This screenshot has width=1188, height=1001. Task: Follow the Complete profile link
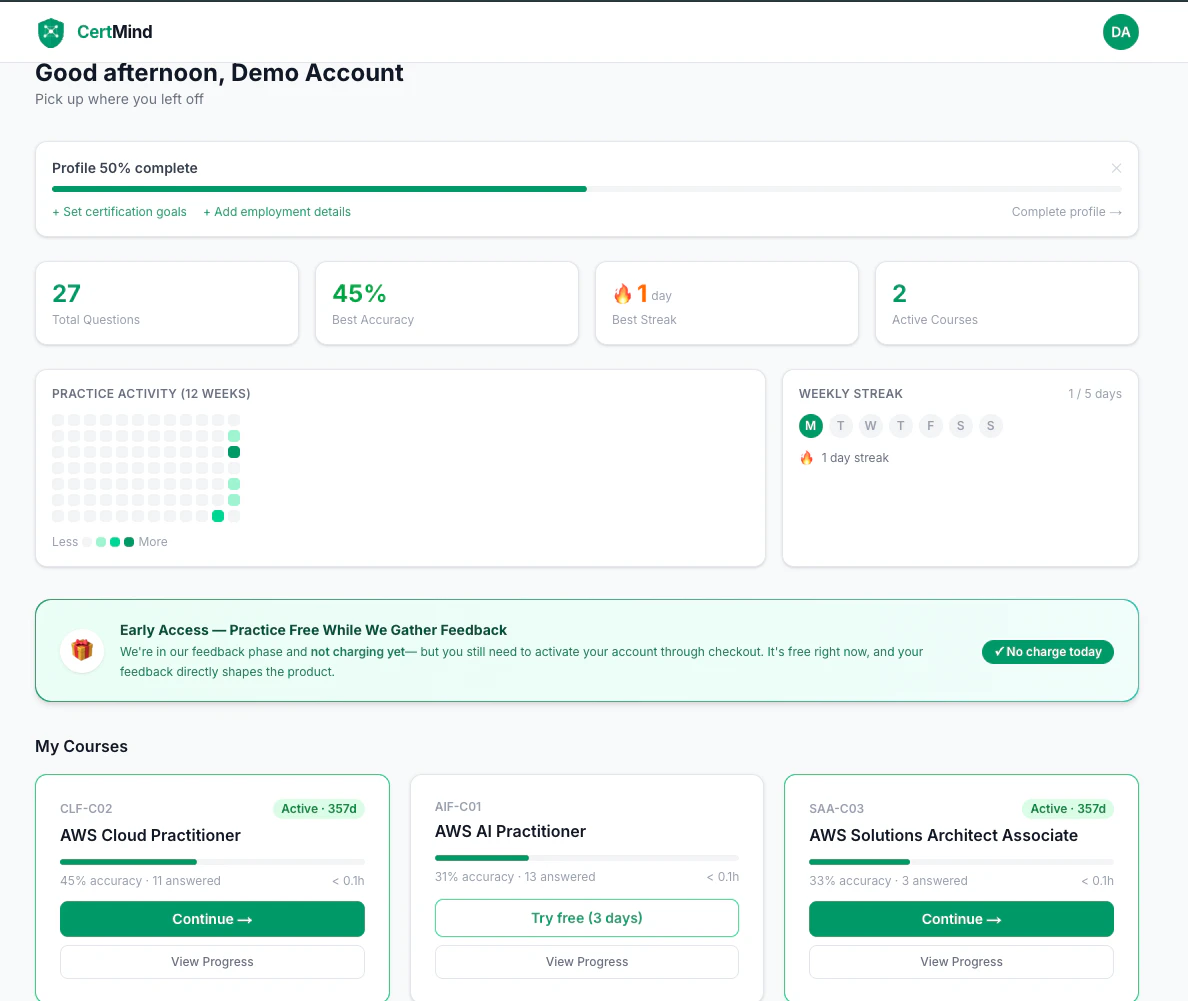tap(1066, 212)
